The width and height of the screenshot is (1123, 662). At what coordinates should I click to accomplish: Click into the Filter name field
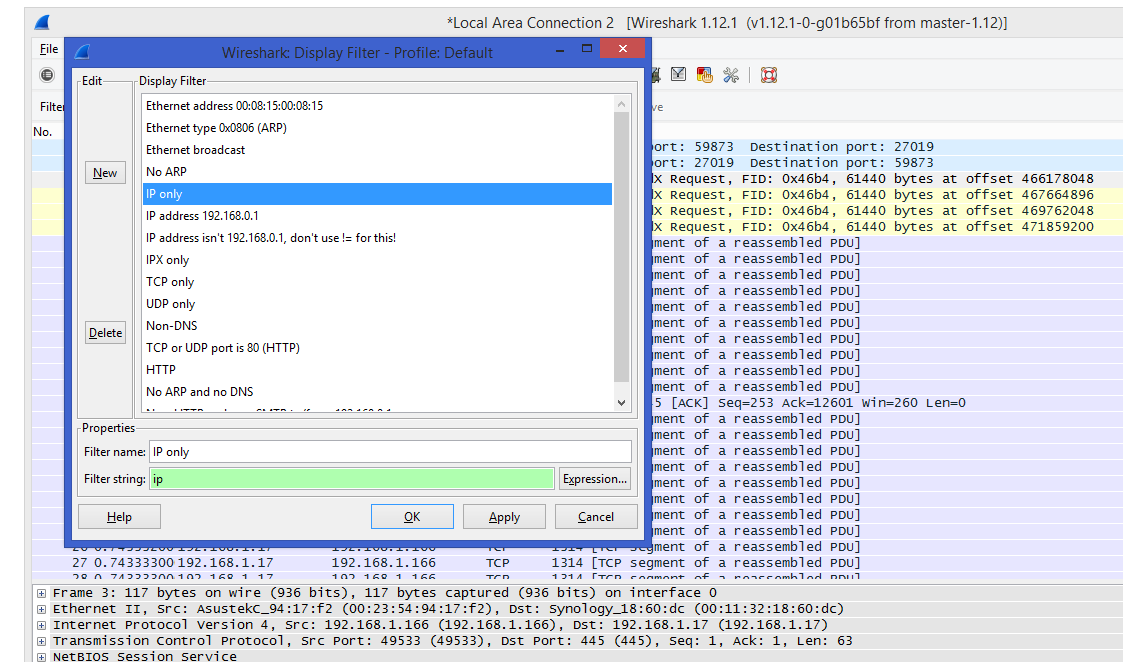(390, 451)
